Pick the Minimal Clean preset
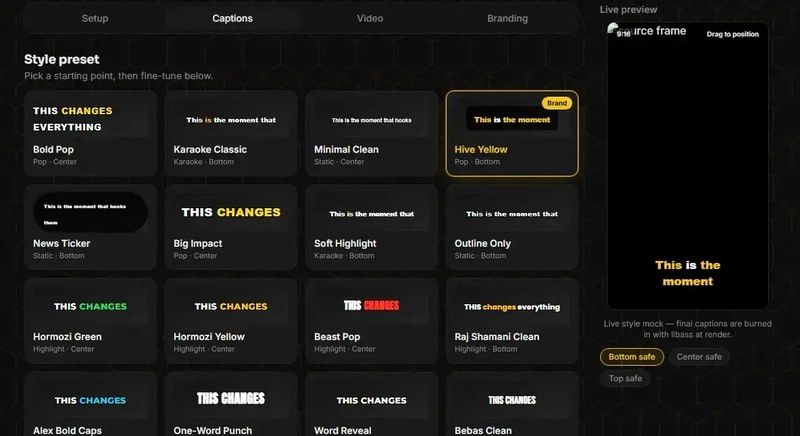 pyautogui.click(x=371, y=134)
